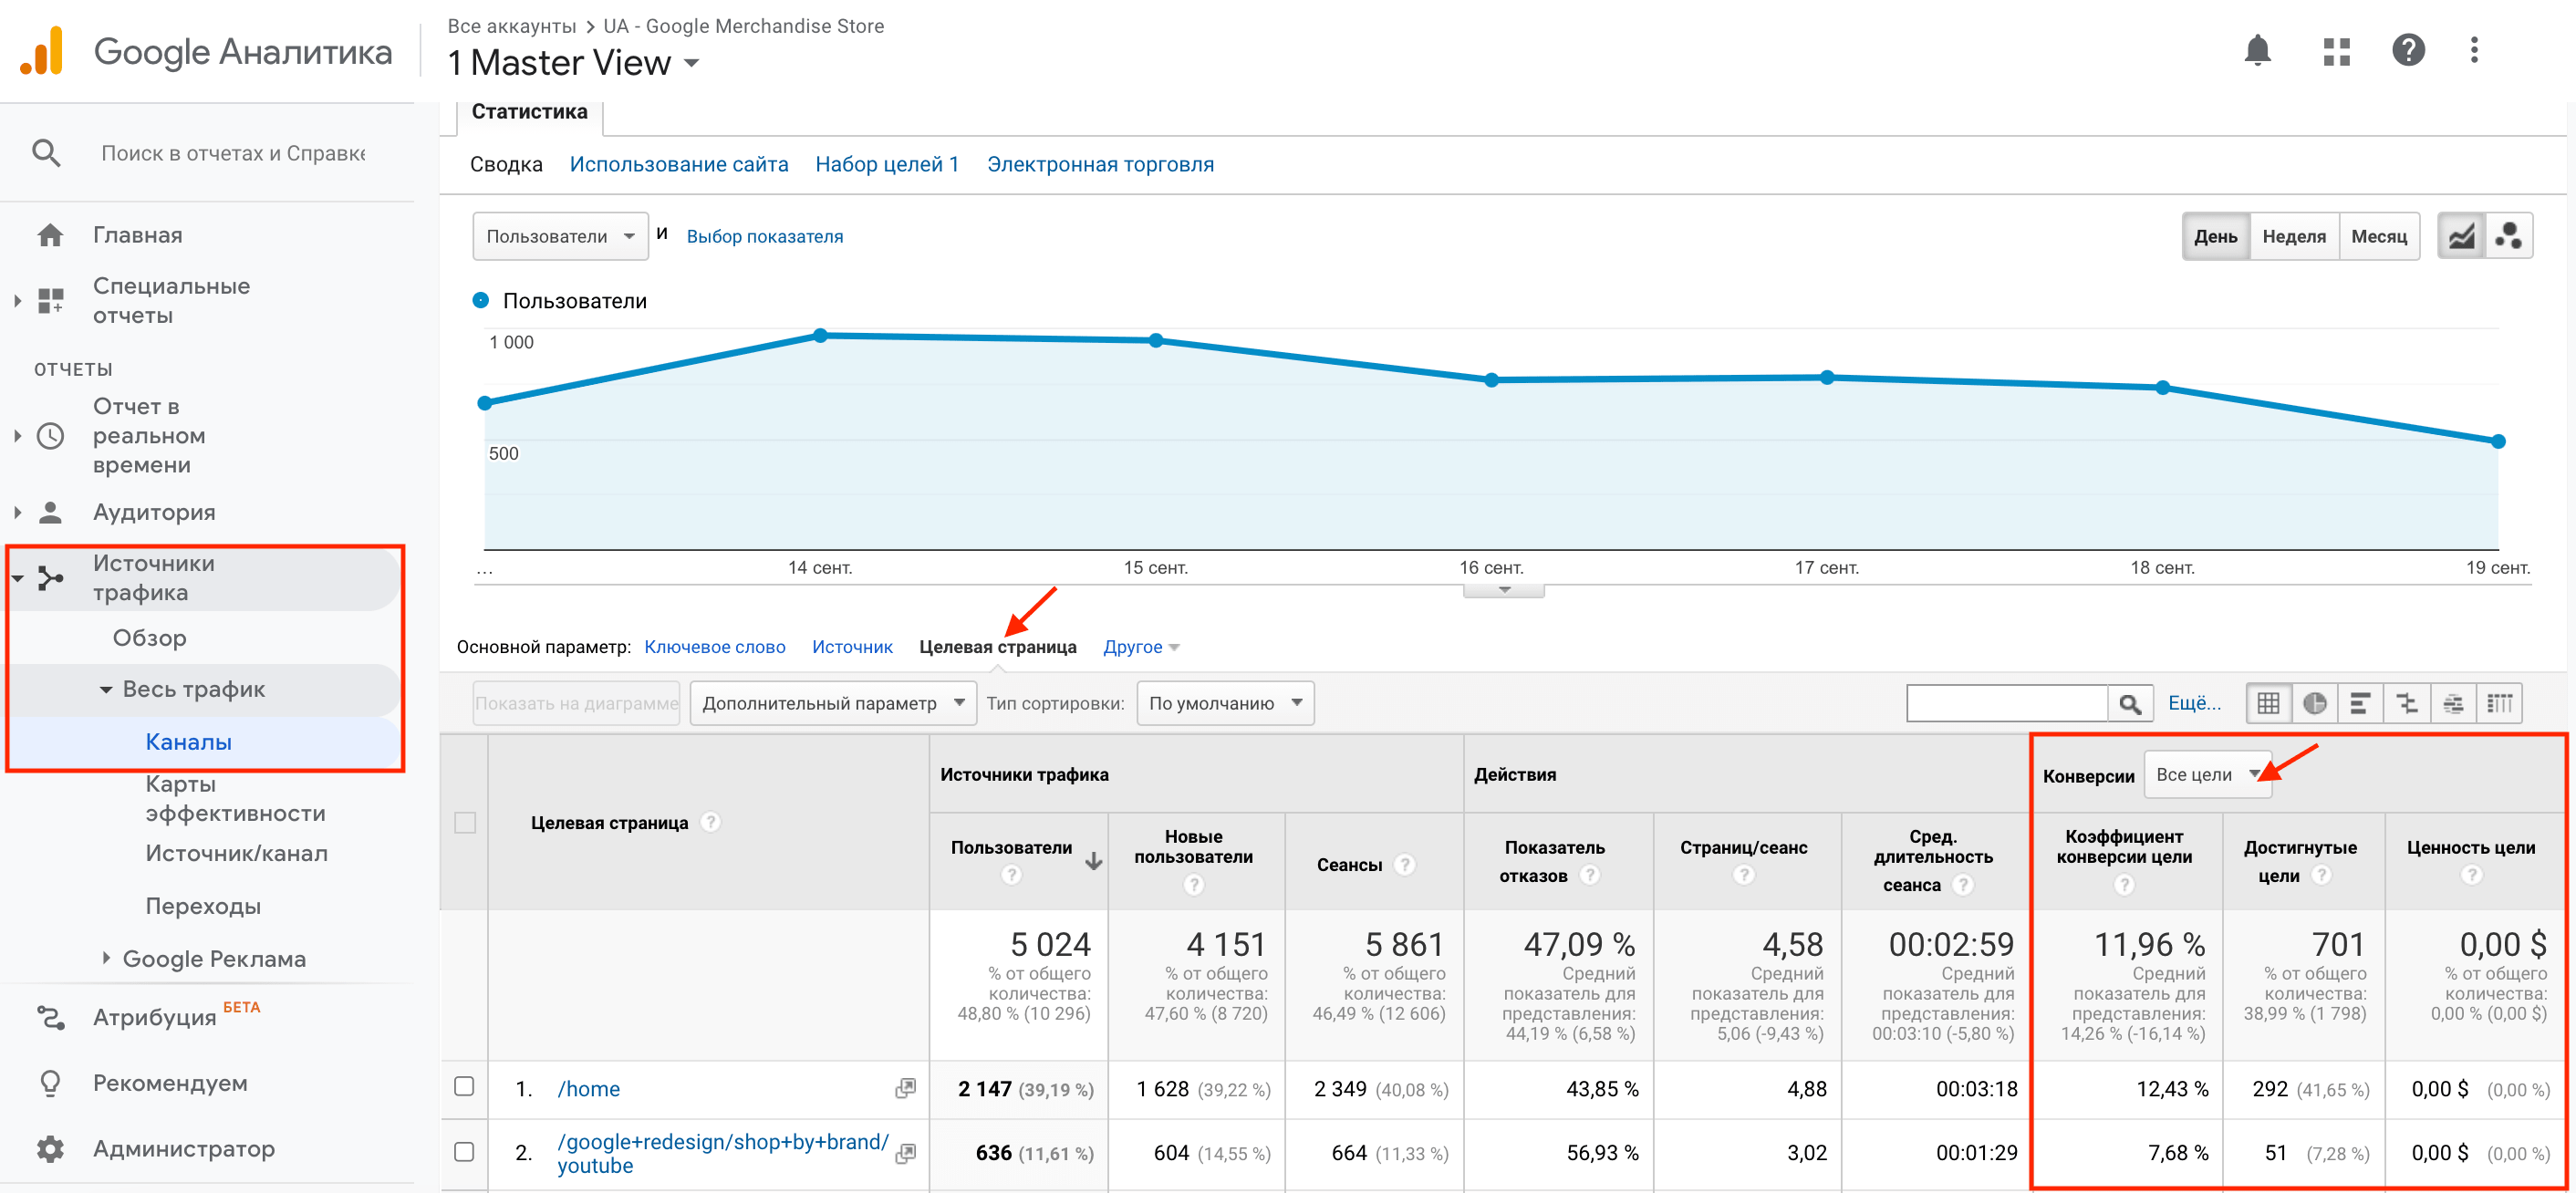Open the Все цели conversions dropdown

click(2207, 775)
